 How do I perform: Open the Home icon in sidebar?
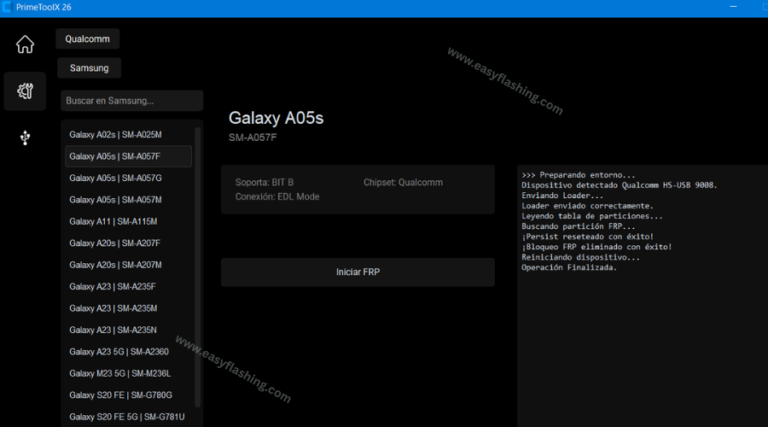(25, 45)
